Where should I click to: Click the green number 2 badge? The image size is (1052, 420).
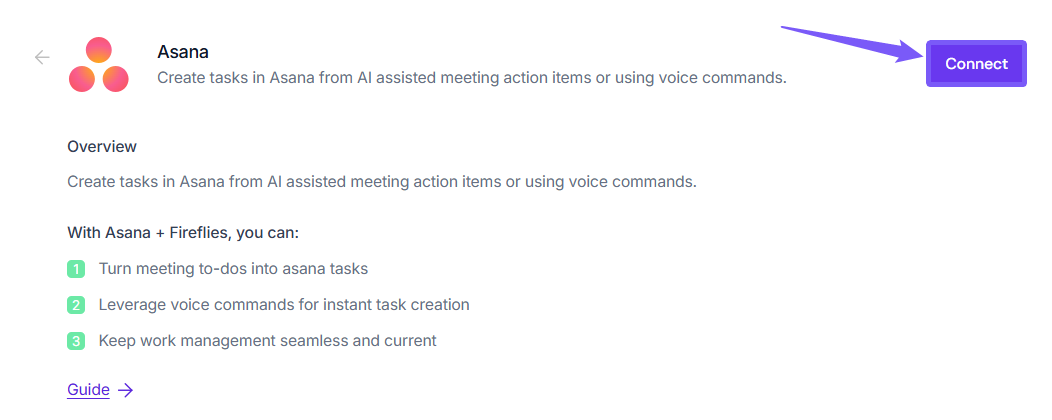click(76, 305)
